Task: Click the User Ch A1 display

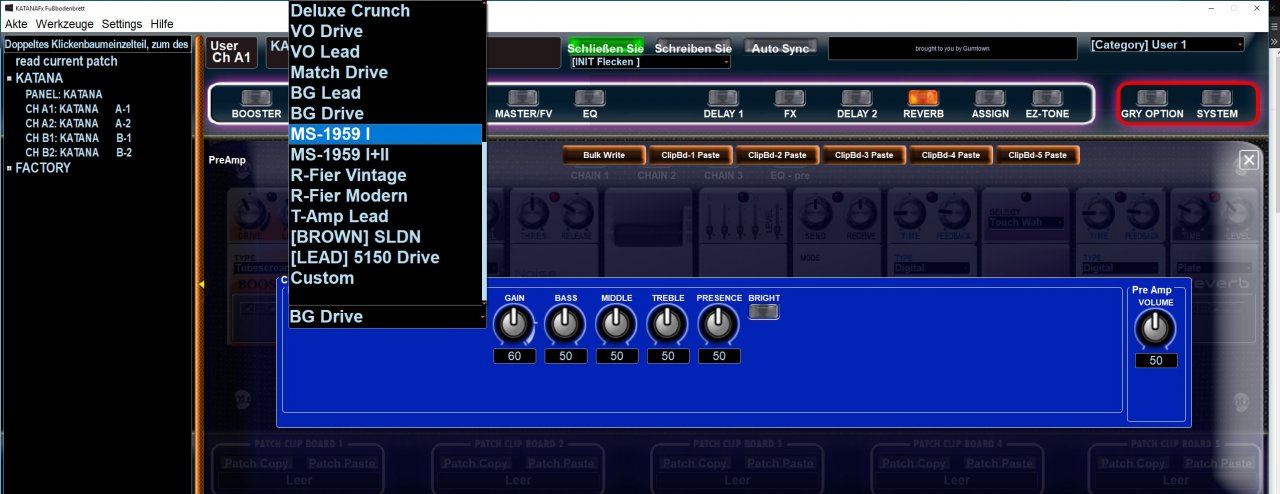Action: click(x=231, y=52)
